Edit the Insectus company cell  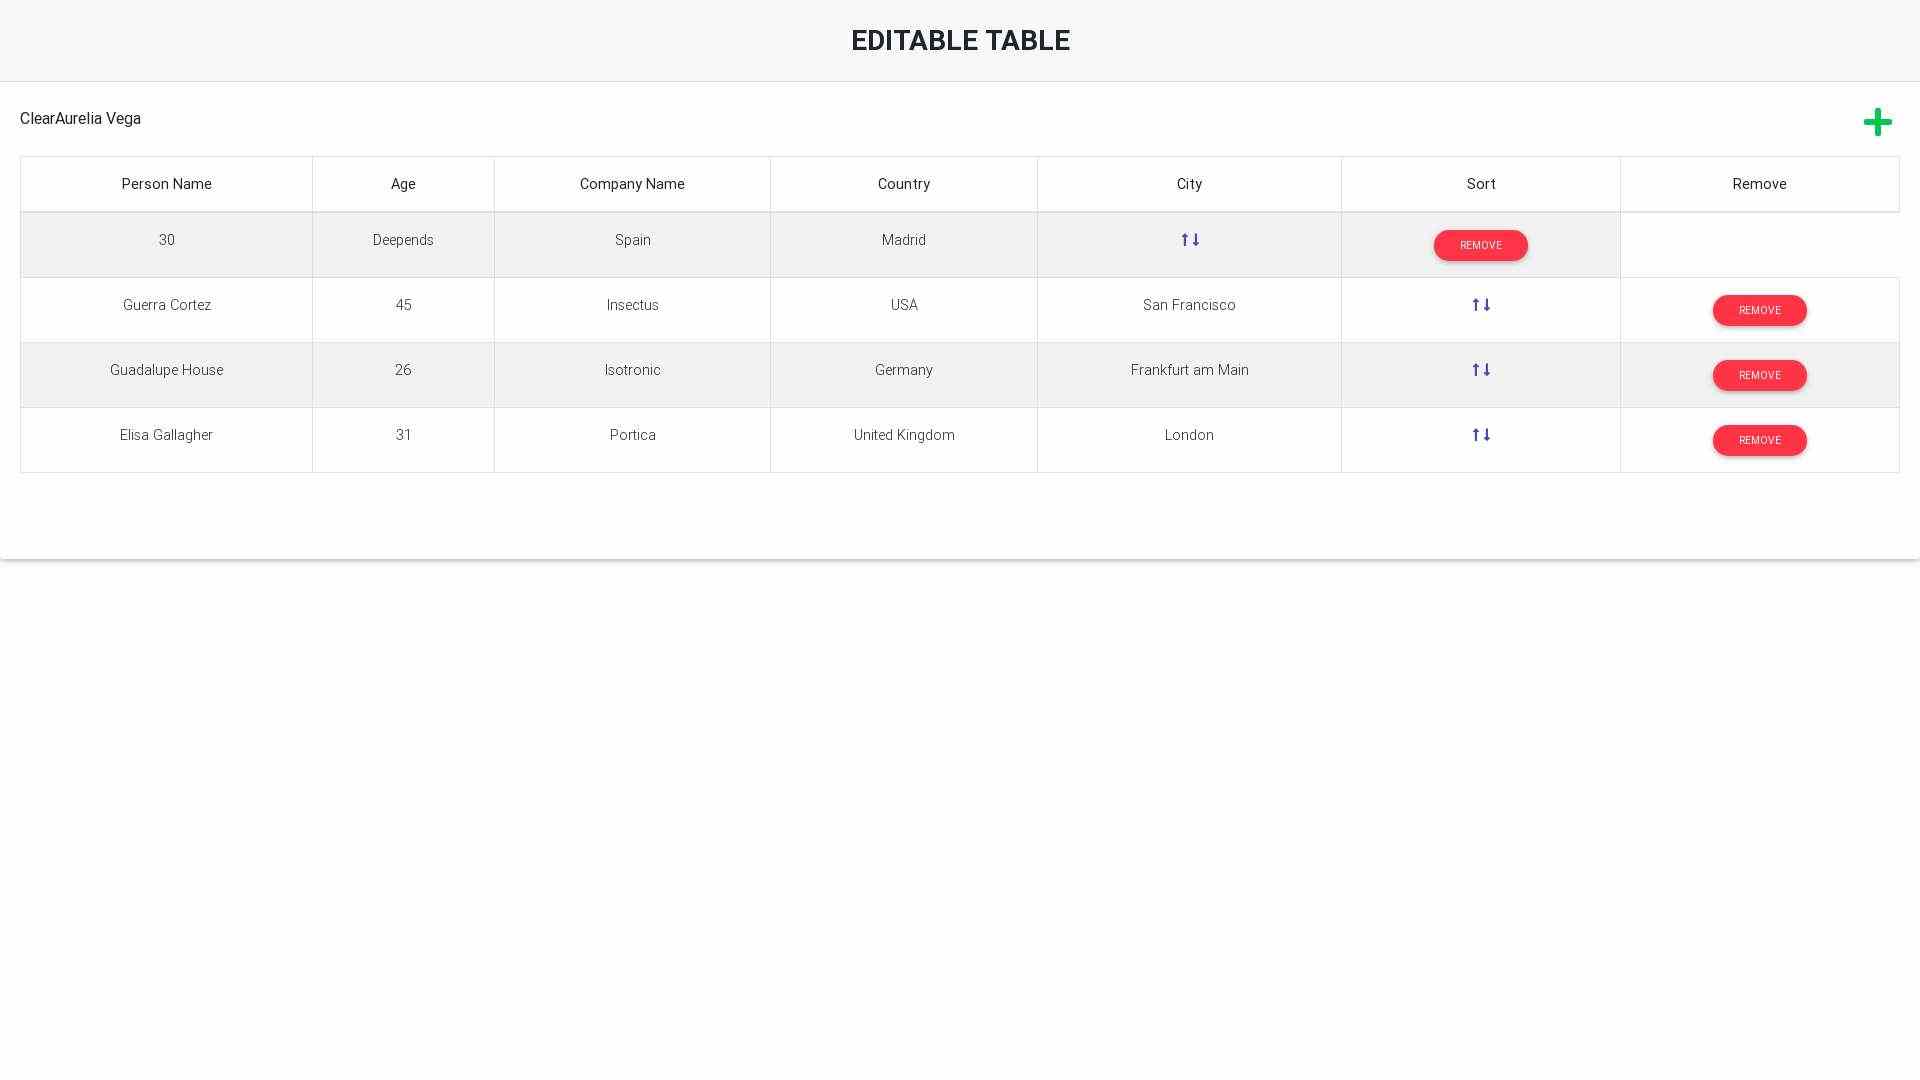tap(632, 305)
